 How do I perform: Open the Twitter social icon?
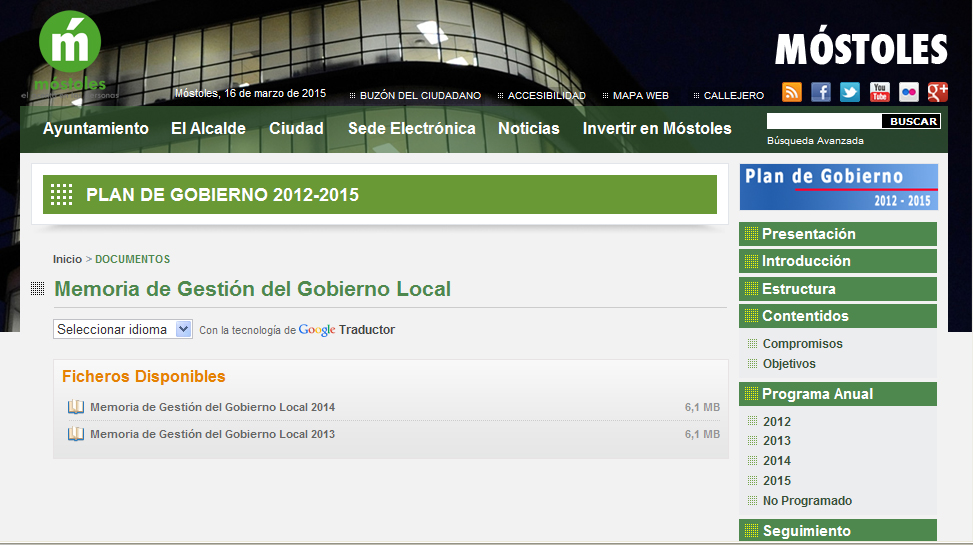tap(850, 92)
